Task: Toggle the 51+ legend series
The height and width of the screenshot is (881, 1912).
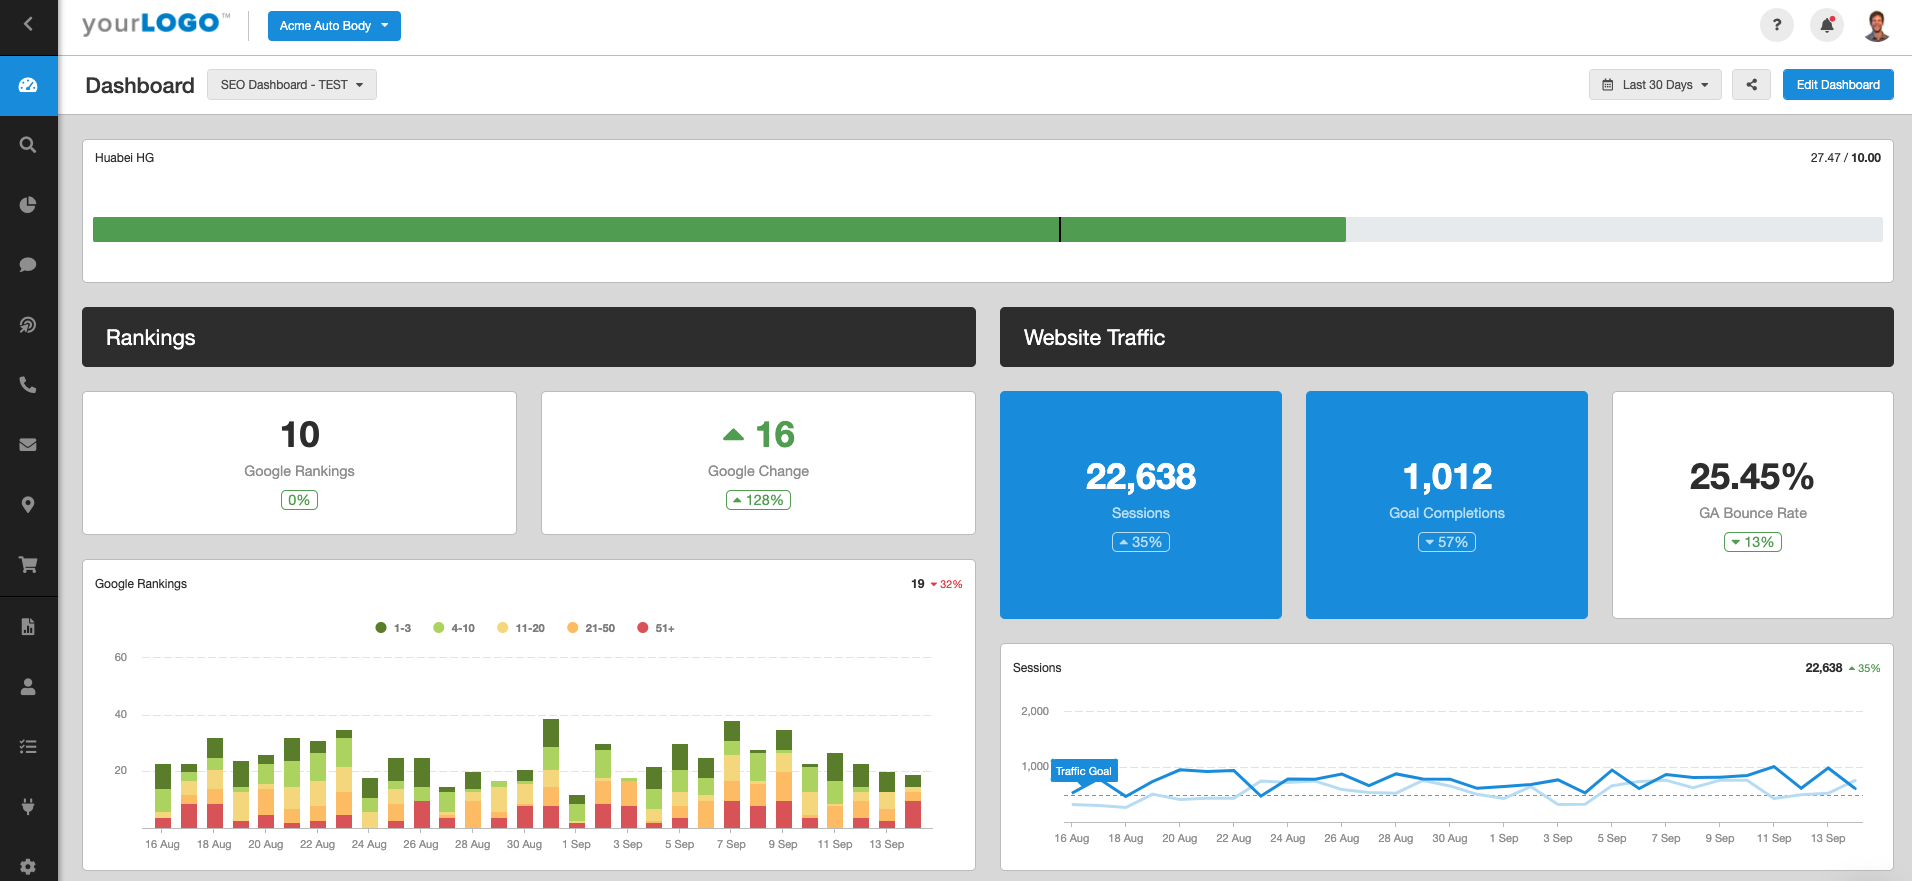Action: click(656, 628)
